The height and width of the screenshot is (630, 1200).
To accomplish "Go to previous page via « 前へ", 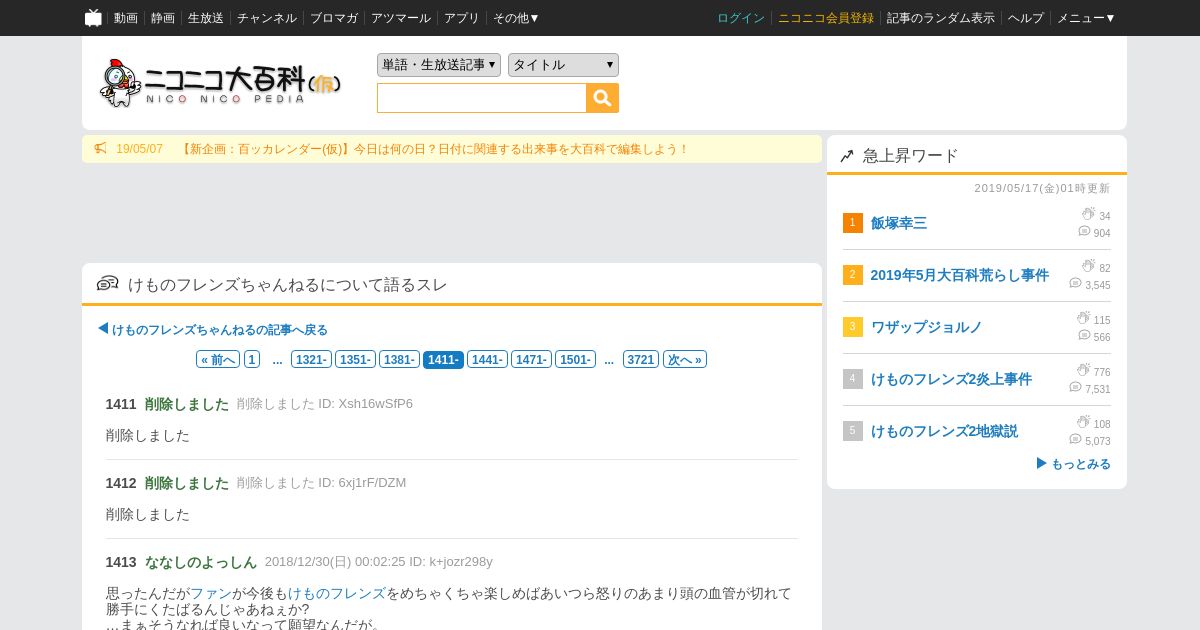I will [218, 359].
